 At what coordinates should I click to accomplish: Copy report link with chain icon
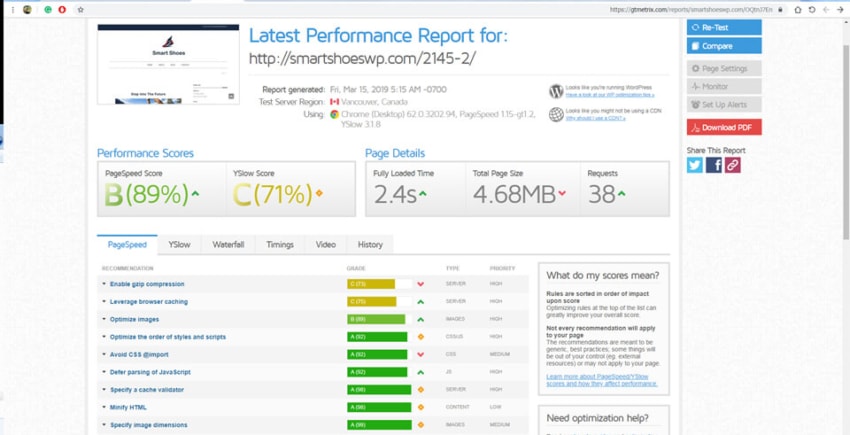(732, 165)
